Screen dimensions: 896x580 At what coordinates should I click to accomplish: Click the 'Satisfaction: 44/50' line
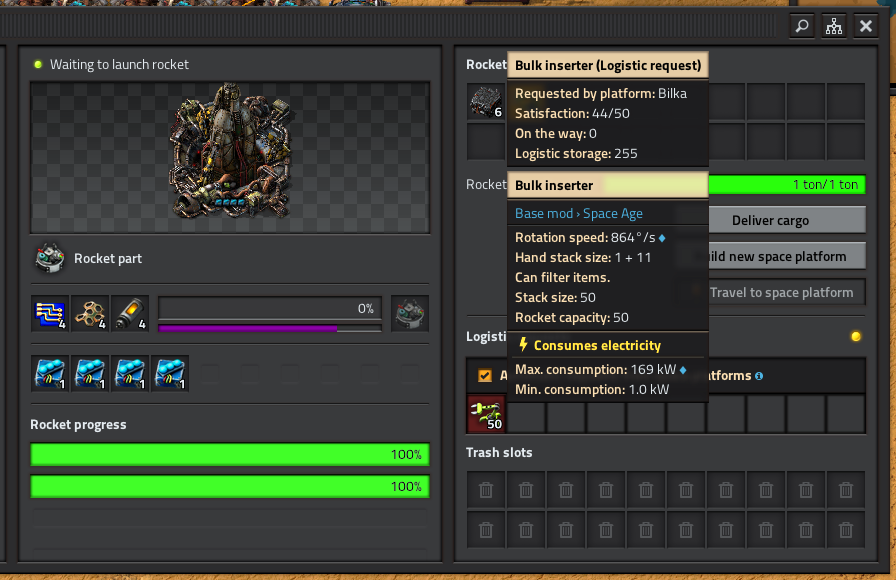point(572,114)
